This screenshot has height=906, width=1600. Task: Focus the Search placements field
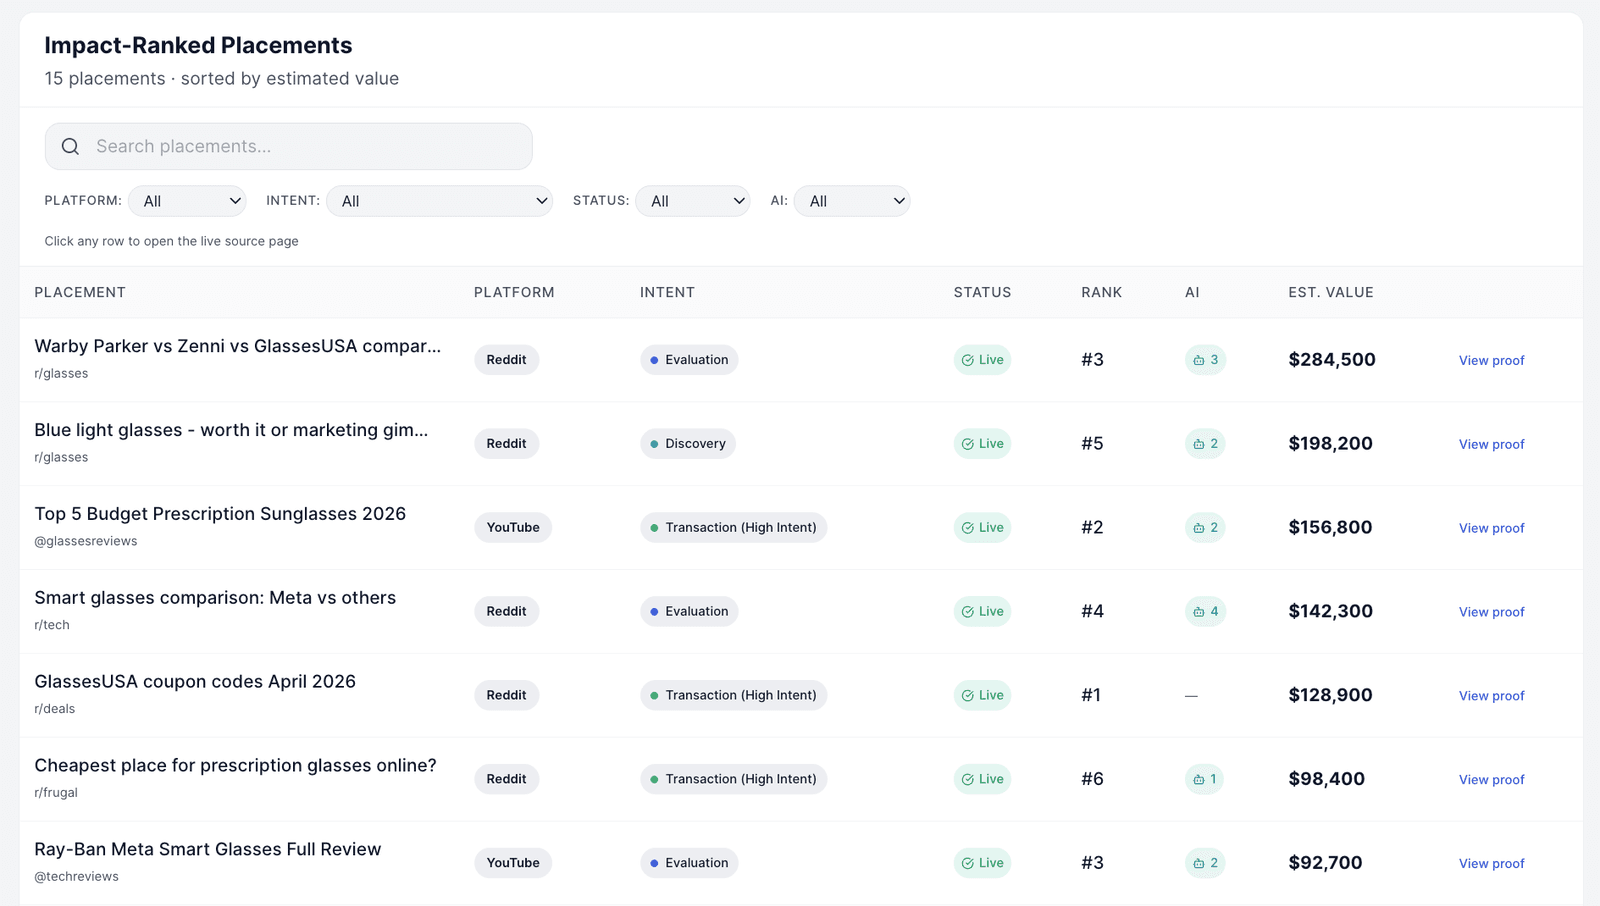click(x=288, y=147)
